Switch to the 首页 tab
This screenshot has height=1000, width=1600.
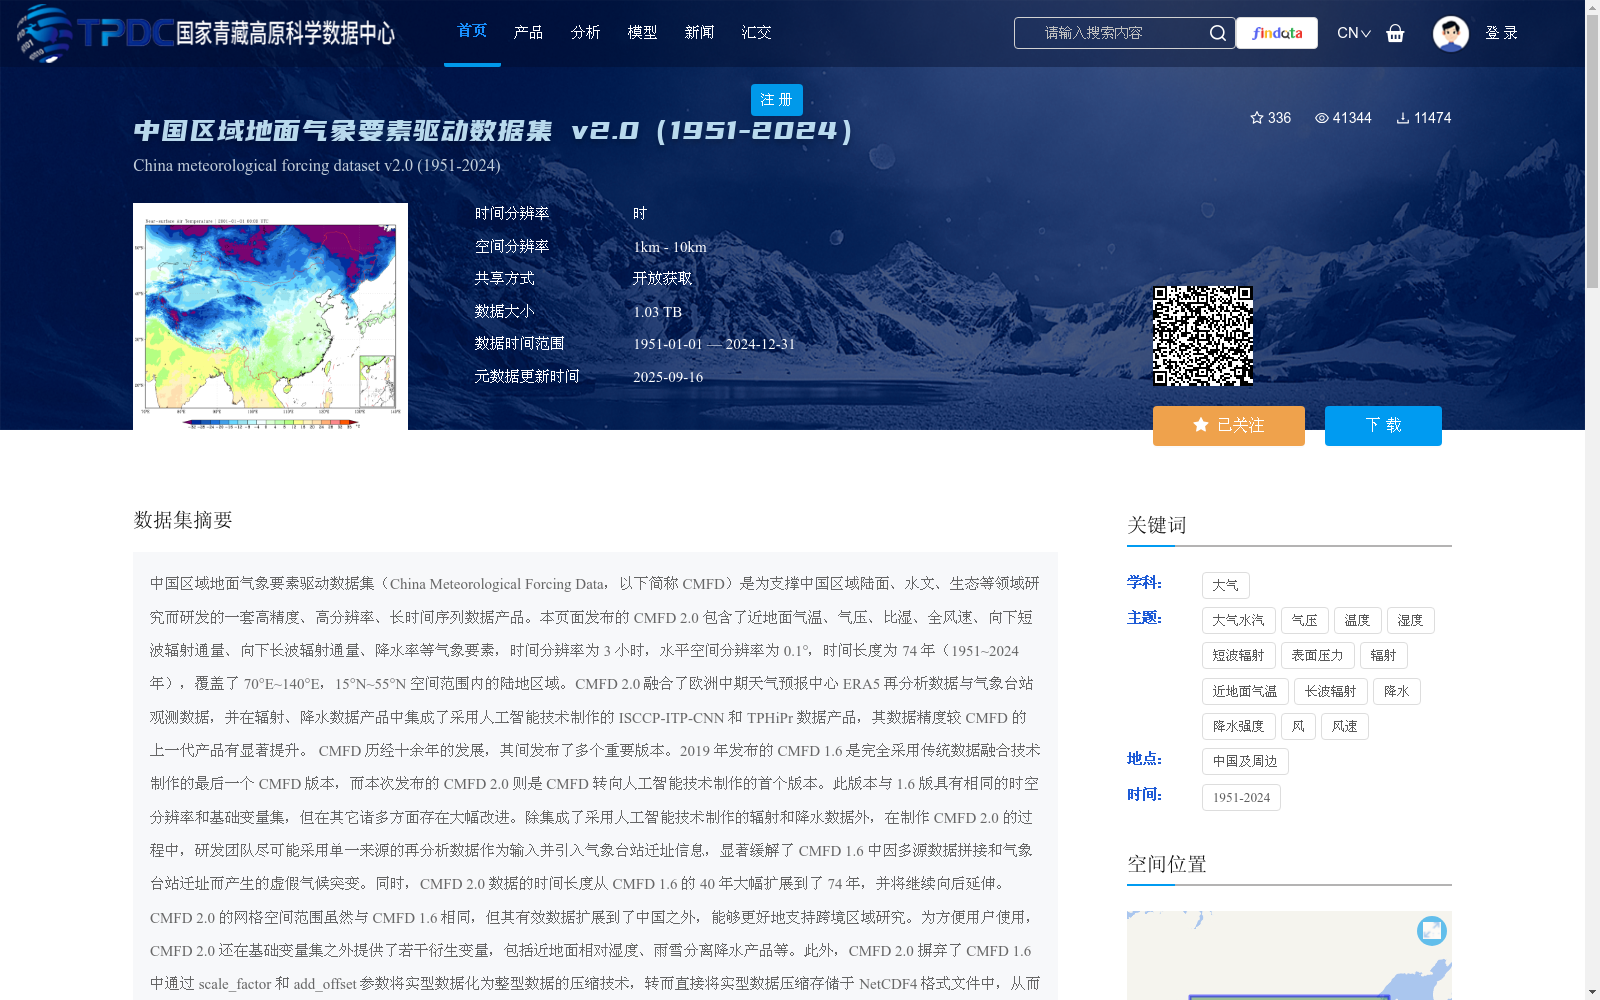(x=471, y=31)
